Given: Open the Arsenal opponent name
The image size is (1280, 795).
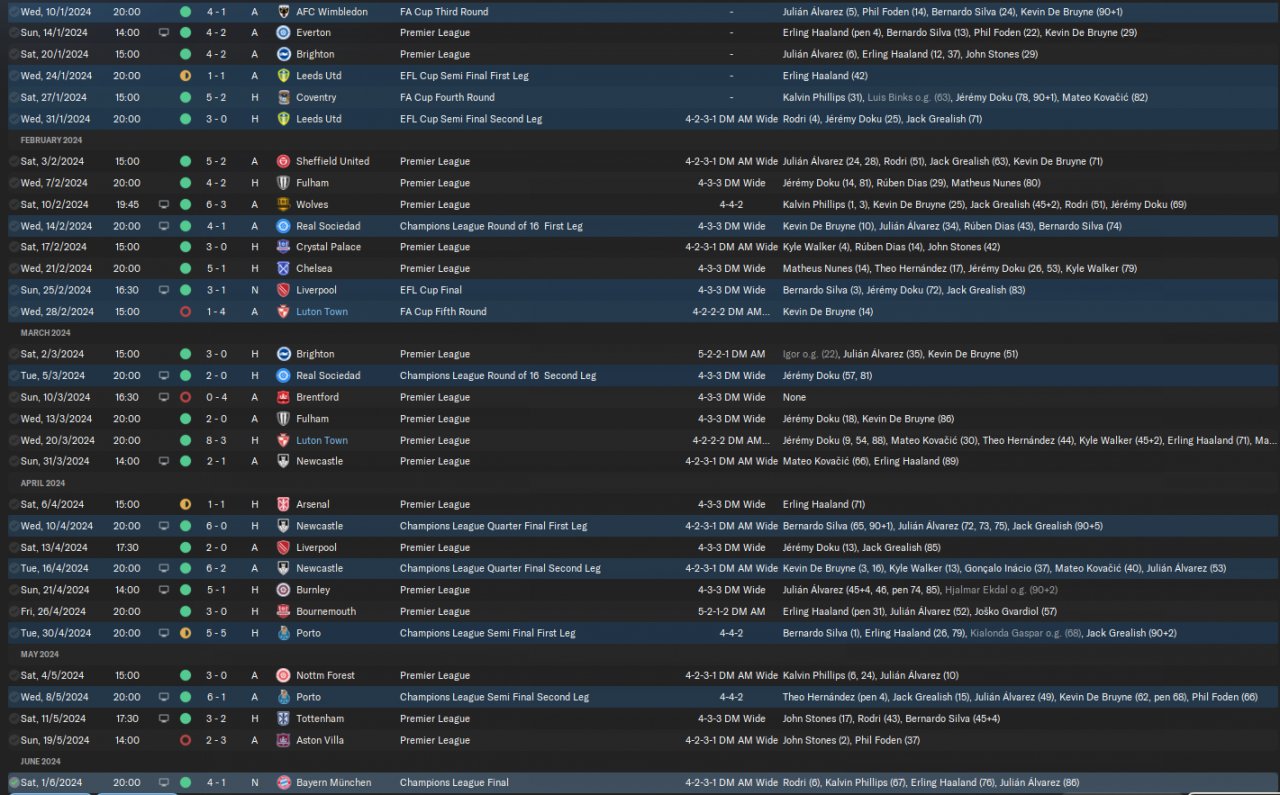Looking at the screenshot, I should 313,505.
